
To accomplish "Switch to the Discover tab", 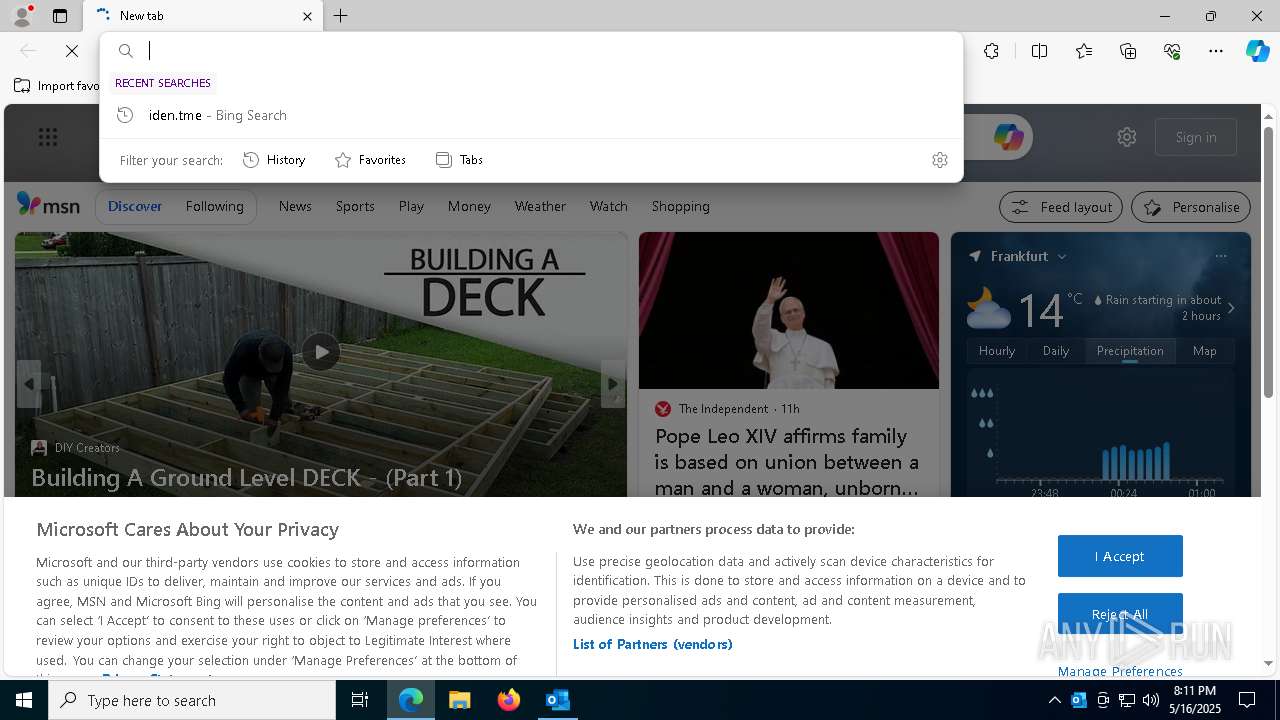I will (135, 206).
